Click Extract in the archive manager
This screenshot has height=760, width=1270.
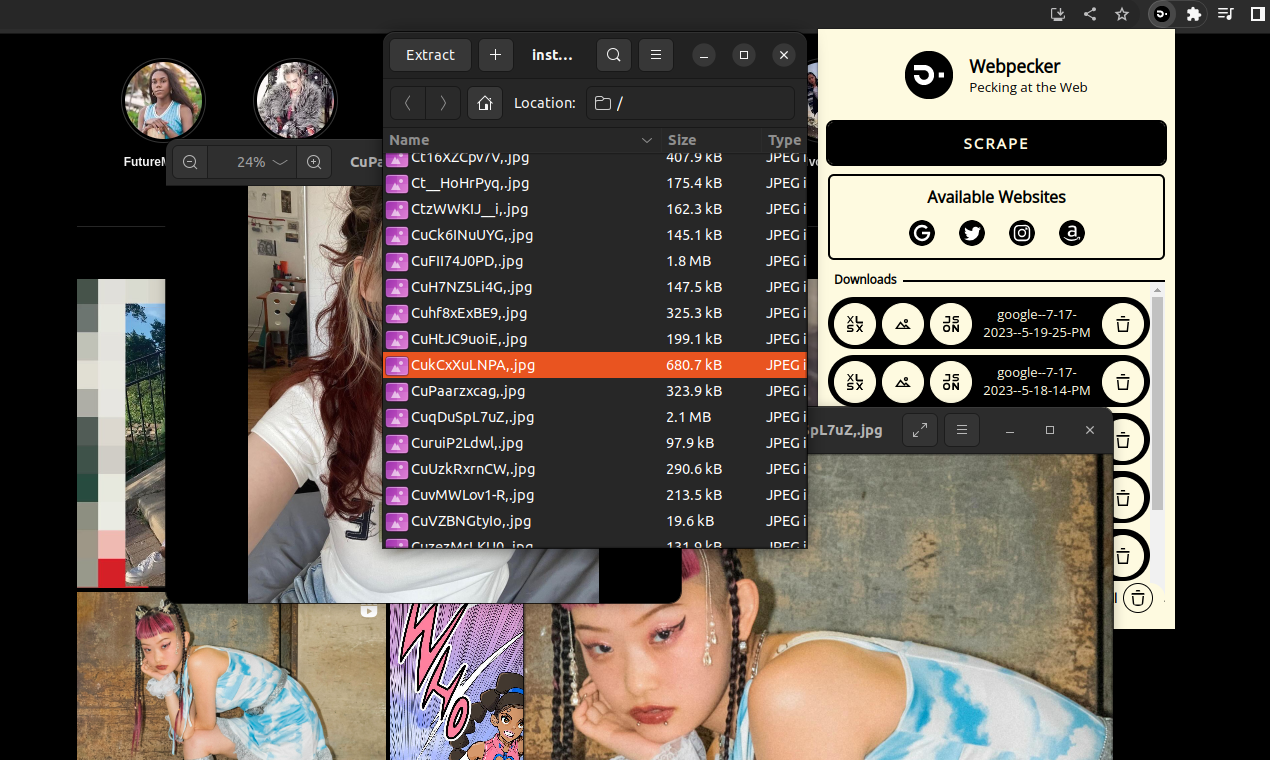[430, 55]
